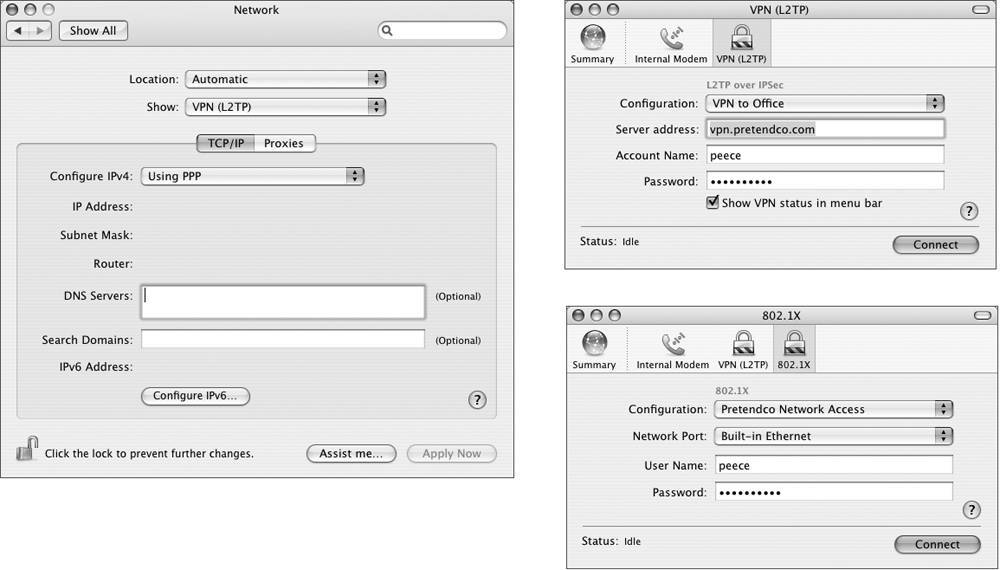Click the back arrow in Network window

click(18, 31)
